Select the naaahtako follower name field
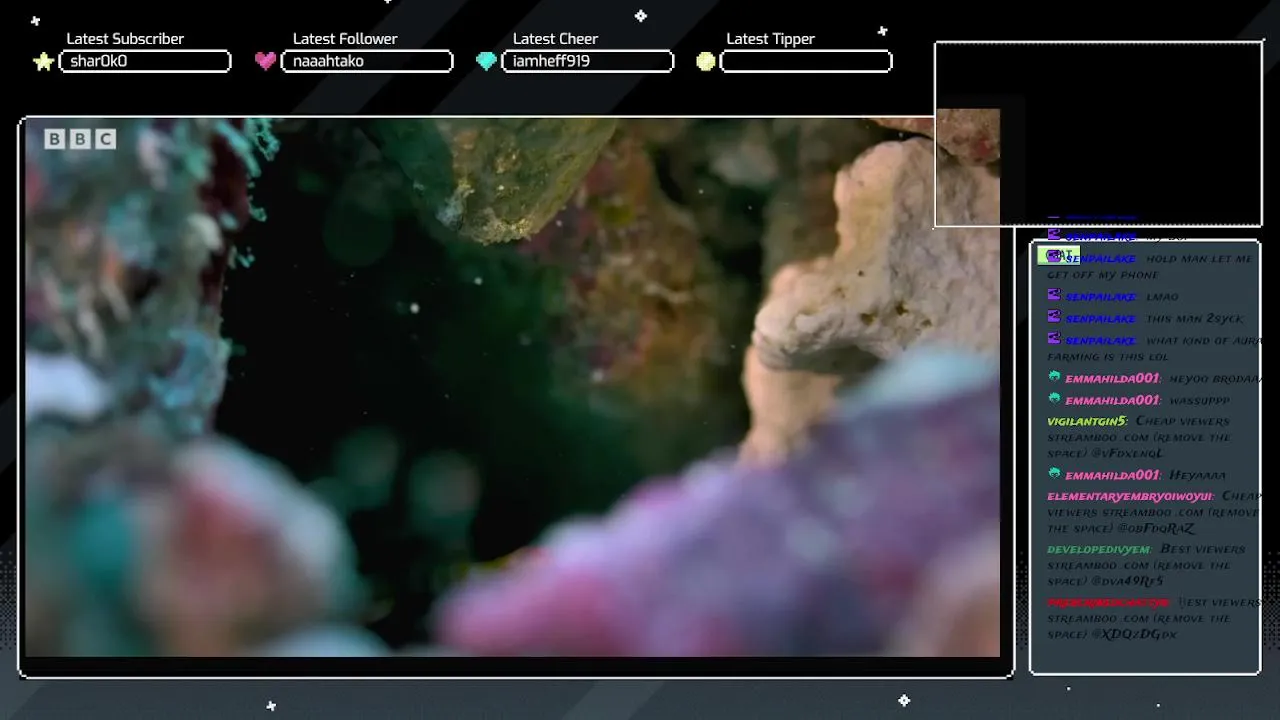 coord(367,61)
